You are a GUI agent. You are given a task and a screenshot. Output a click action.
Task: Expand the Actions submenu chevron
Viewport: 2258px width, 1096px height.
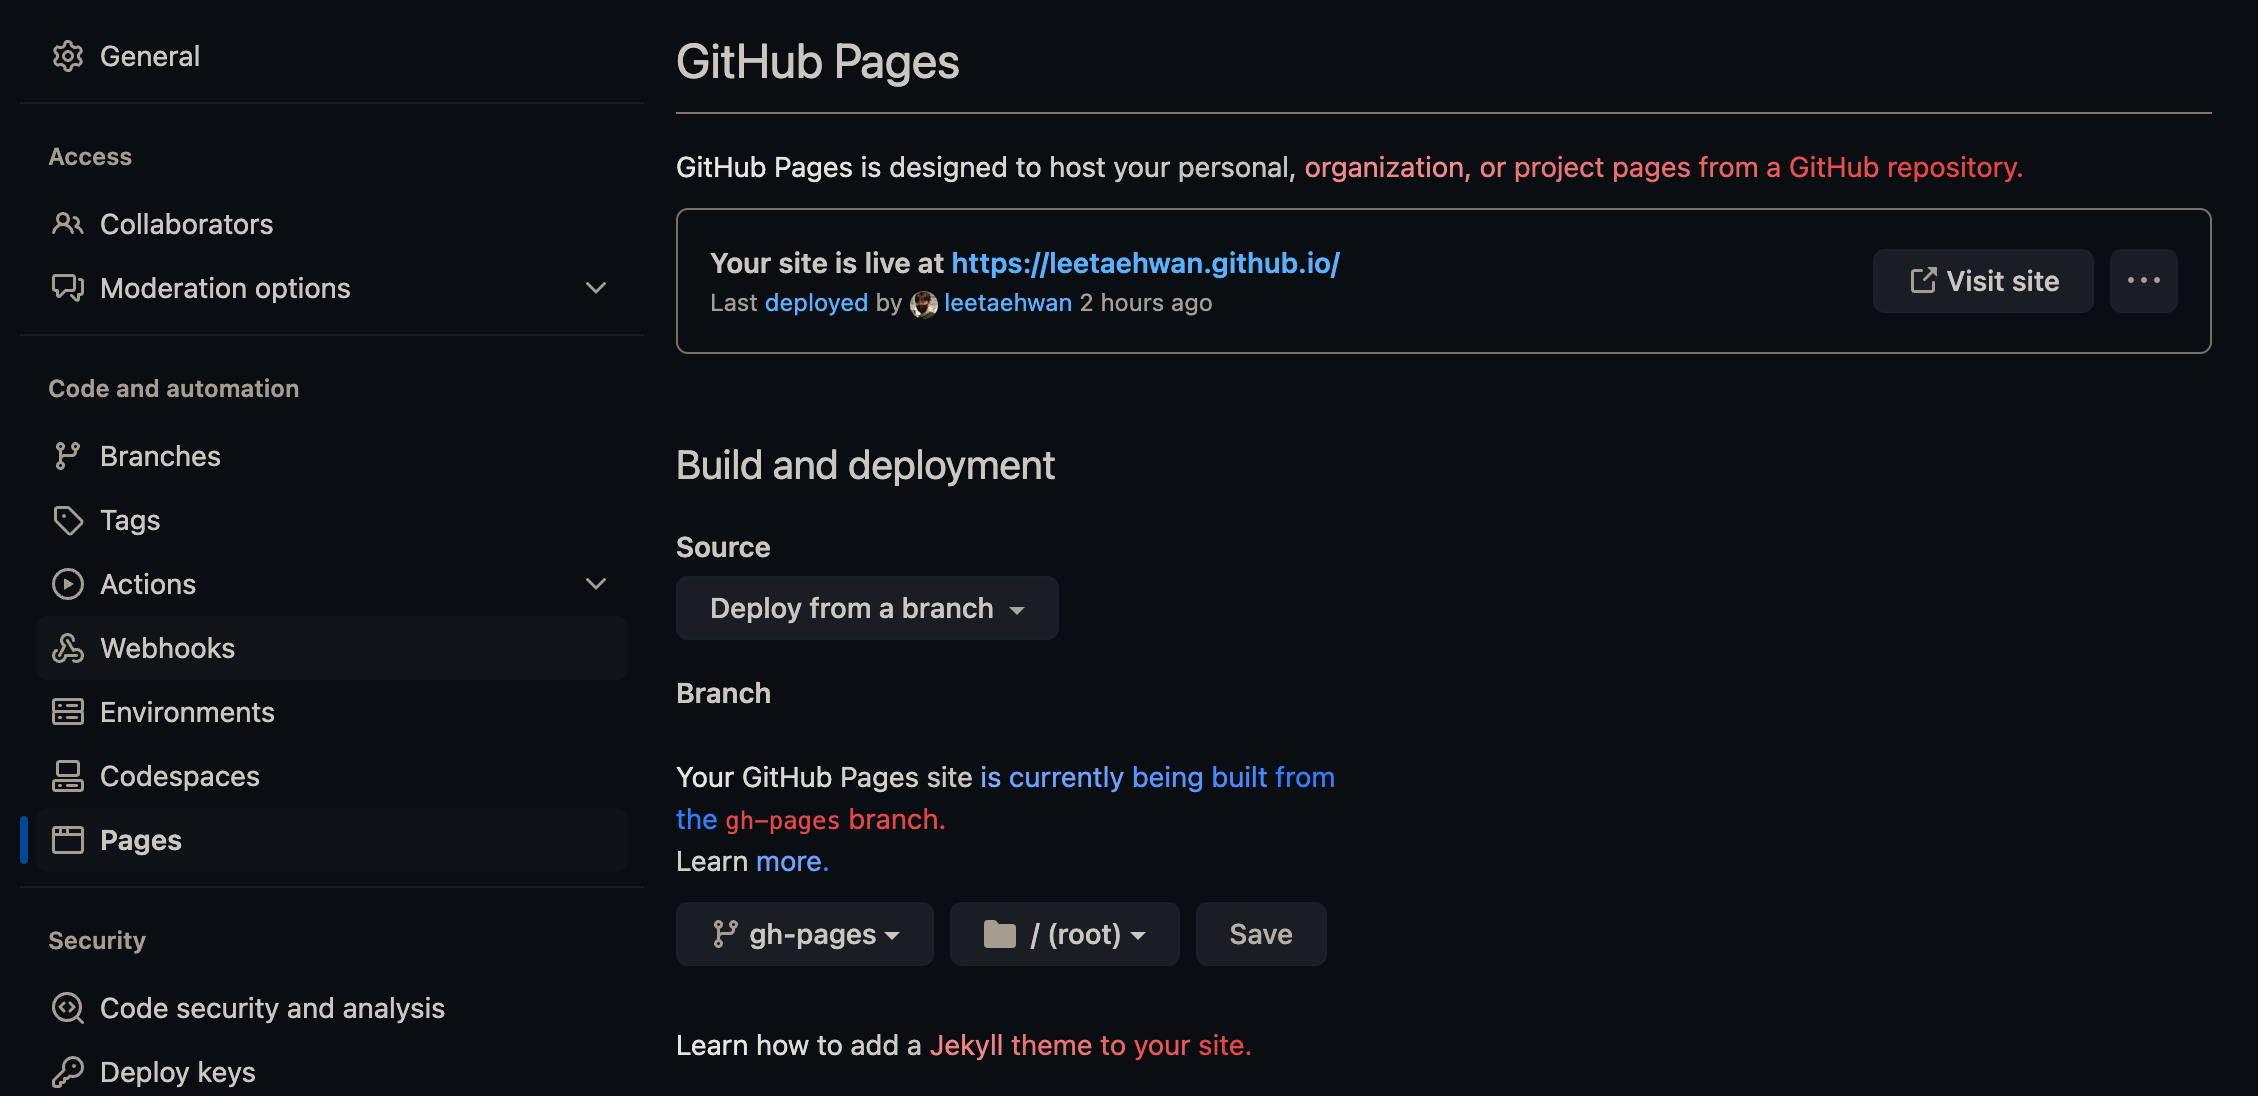pos(596,584)
